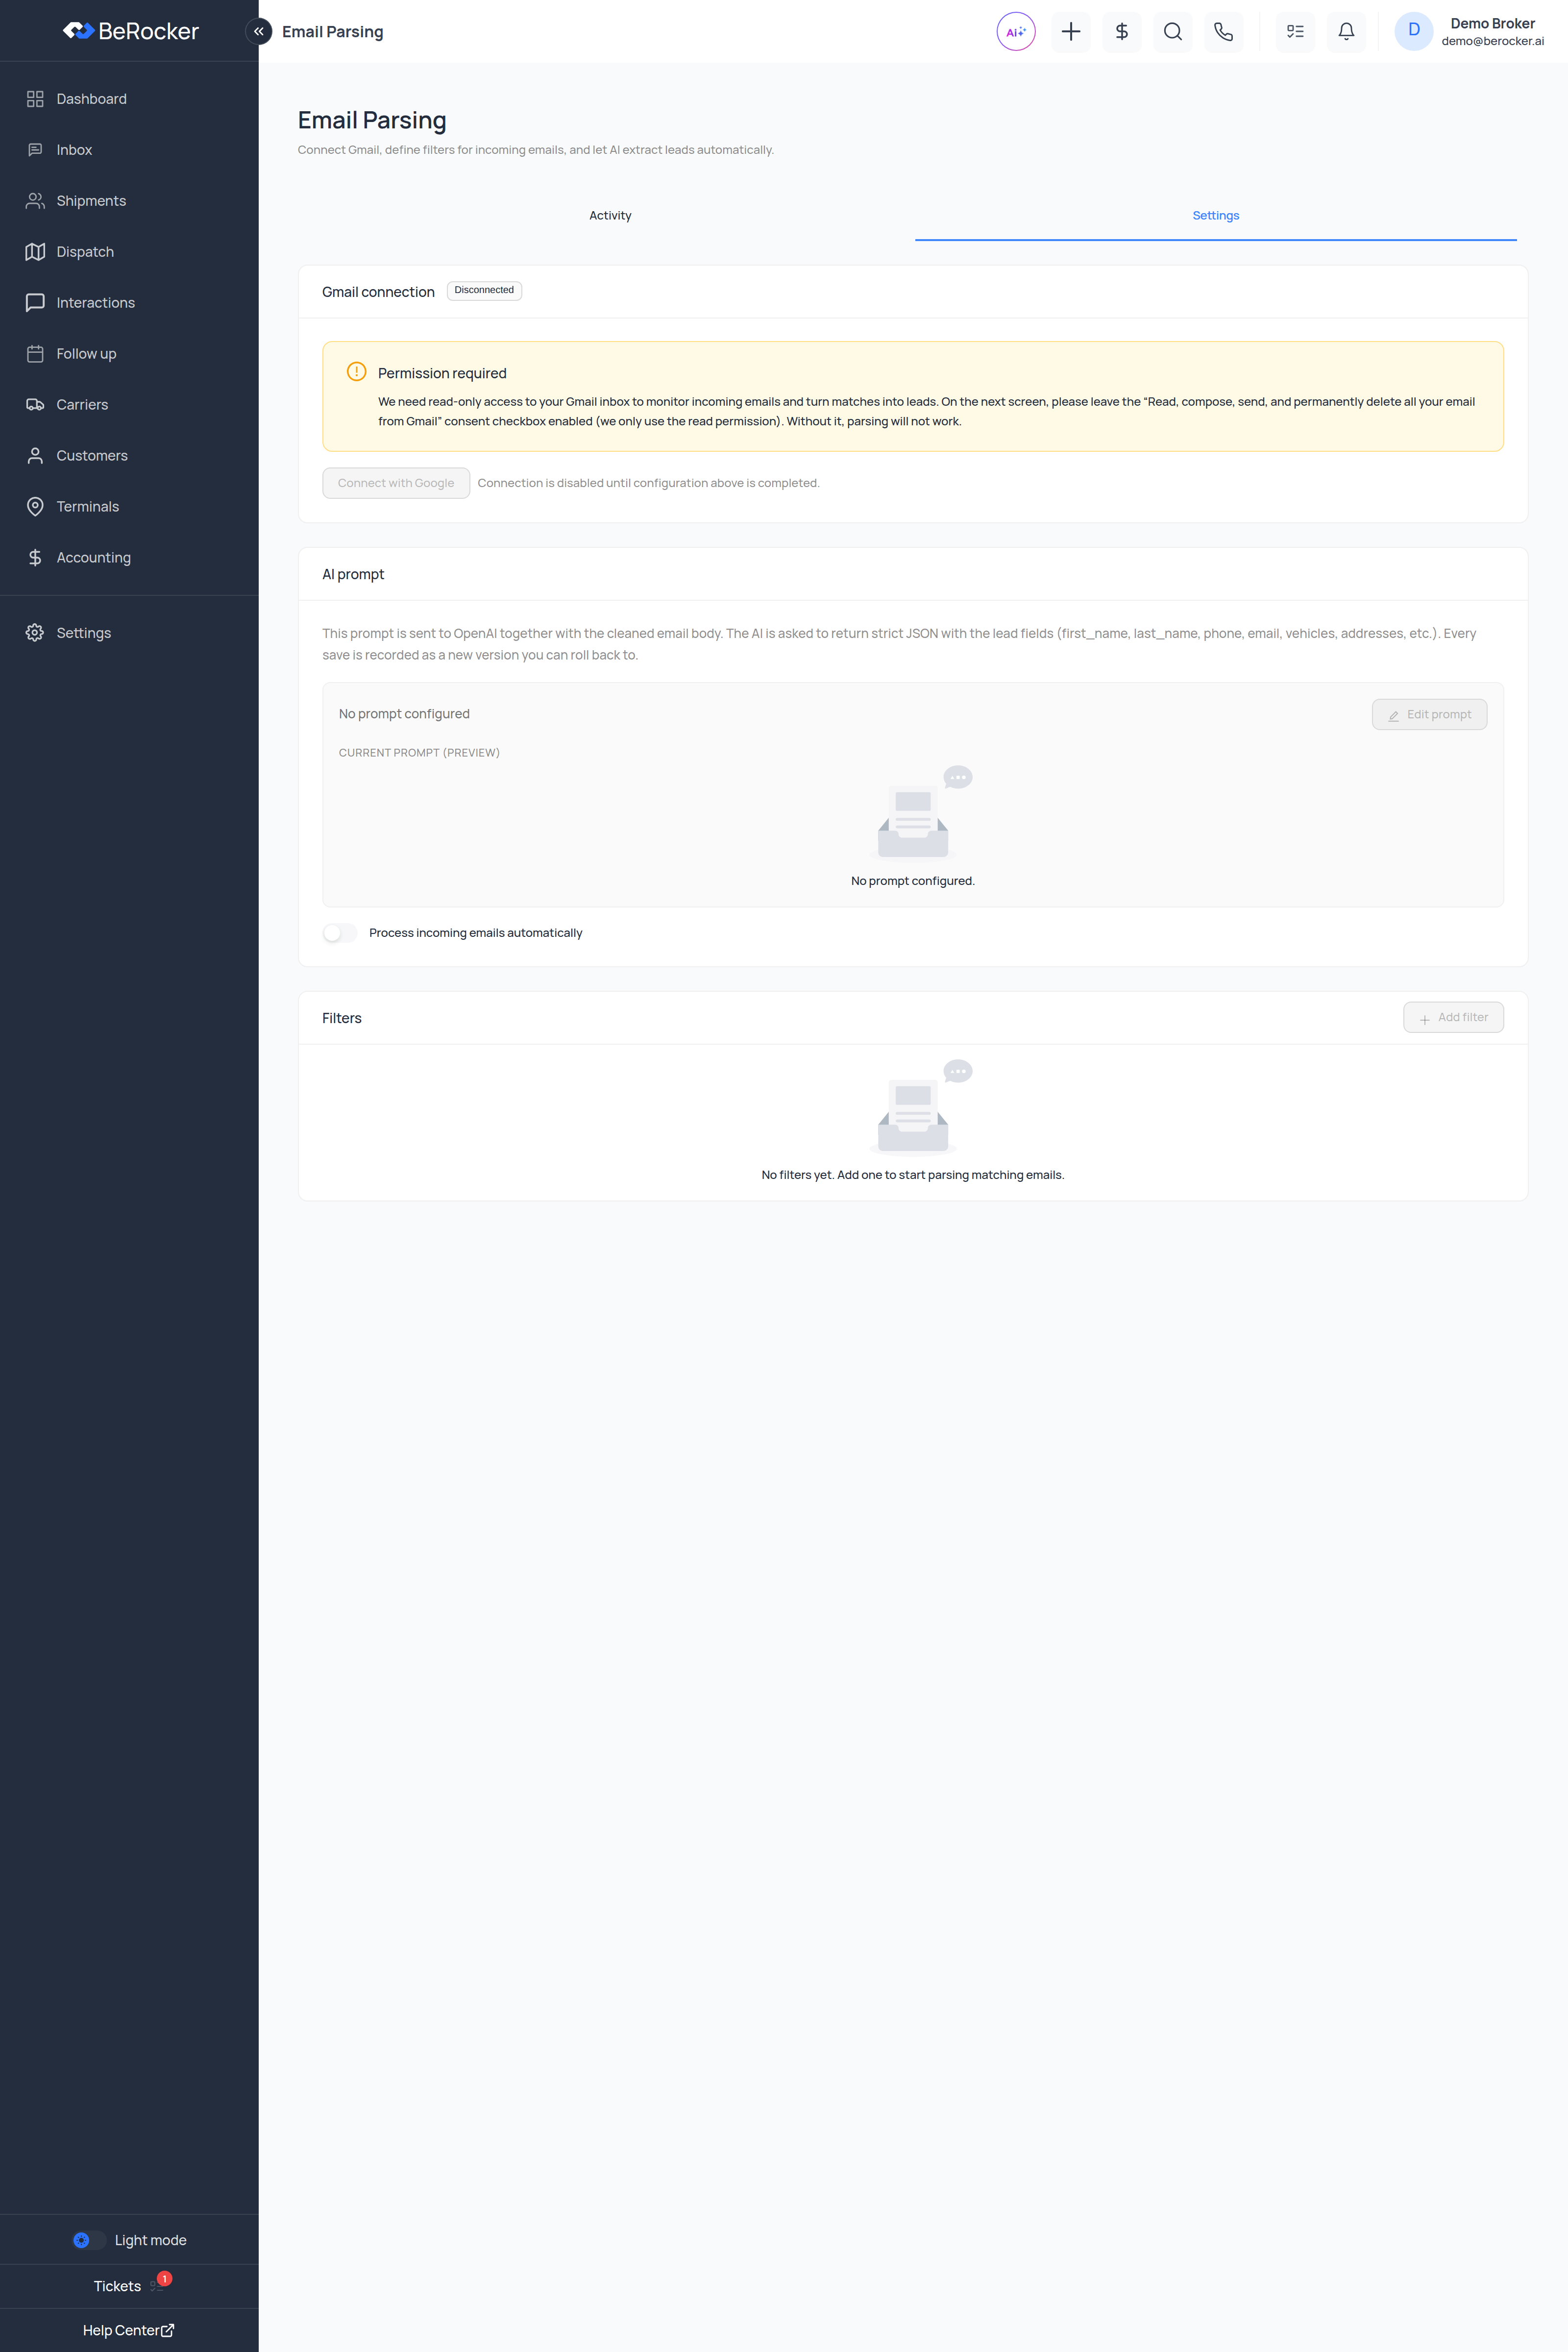
Task: Click the Gmail connection heading
Action: [378, 292]
